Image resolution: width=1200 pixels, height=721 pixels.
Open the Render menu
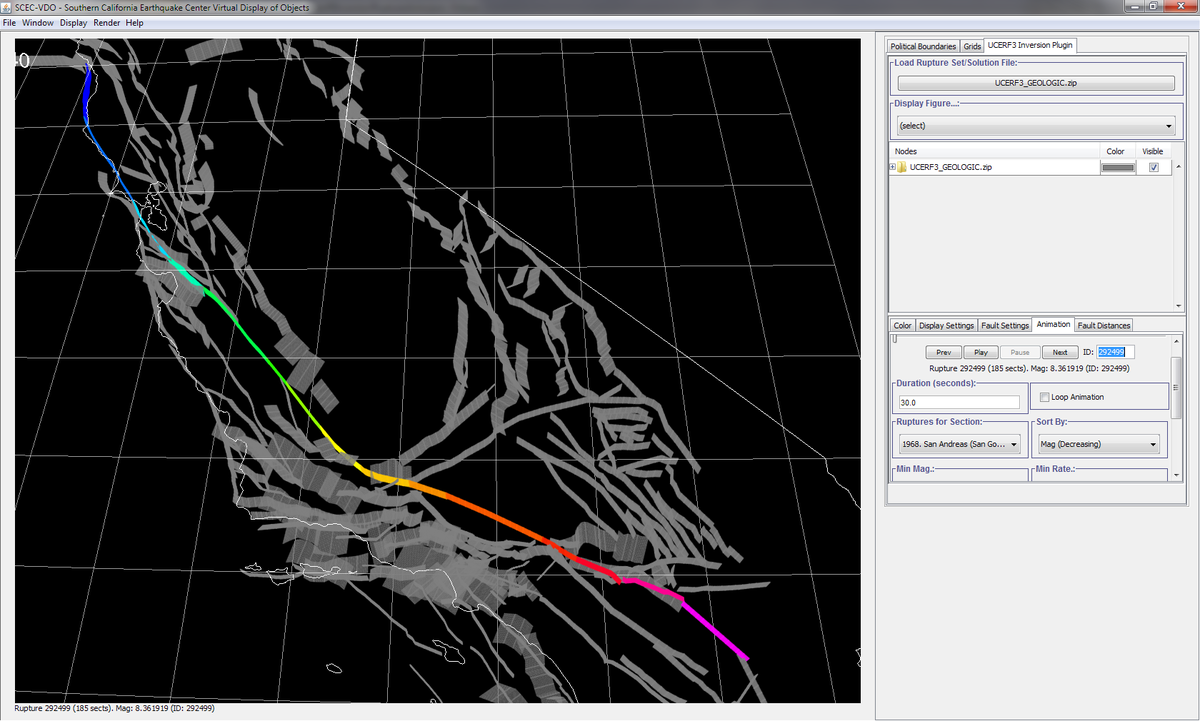coord(107,22)
